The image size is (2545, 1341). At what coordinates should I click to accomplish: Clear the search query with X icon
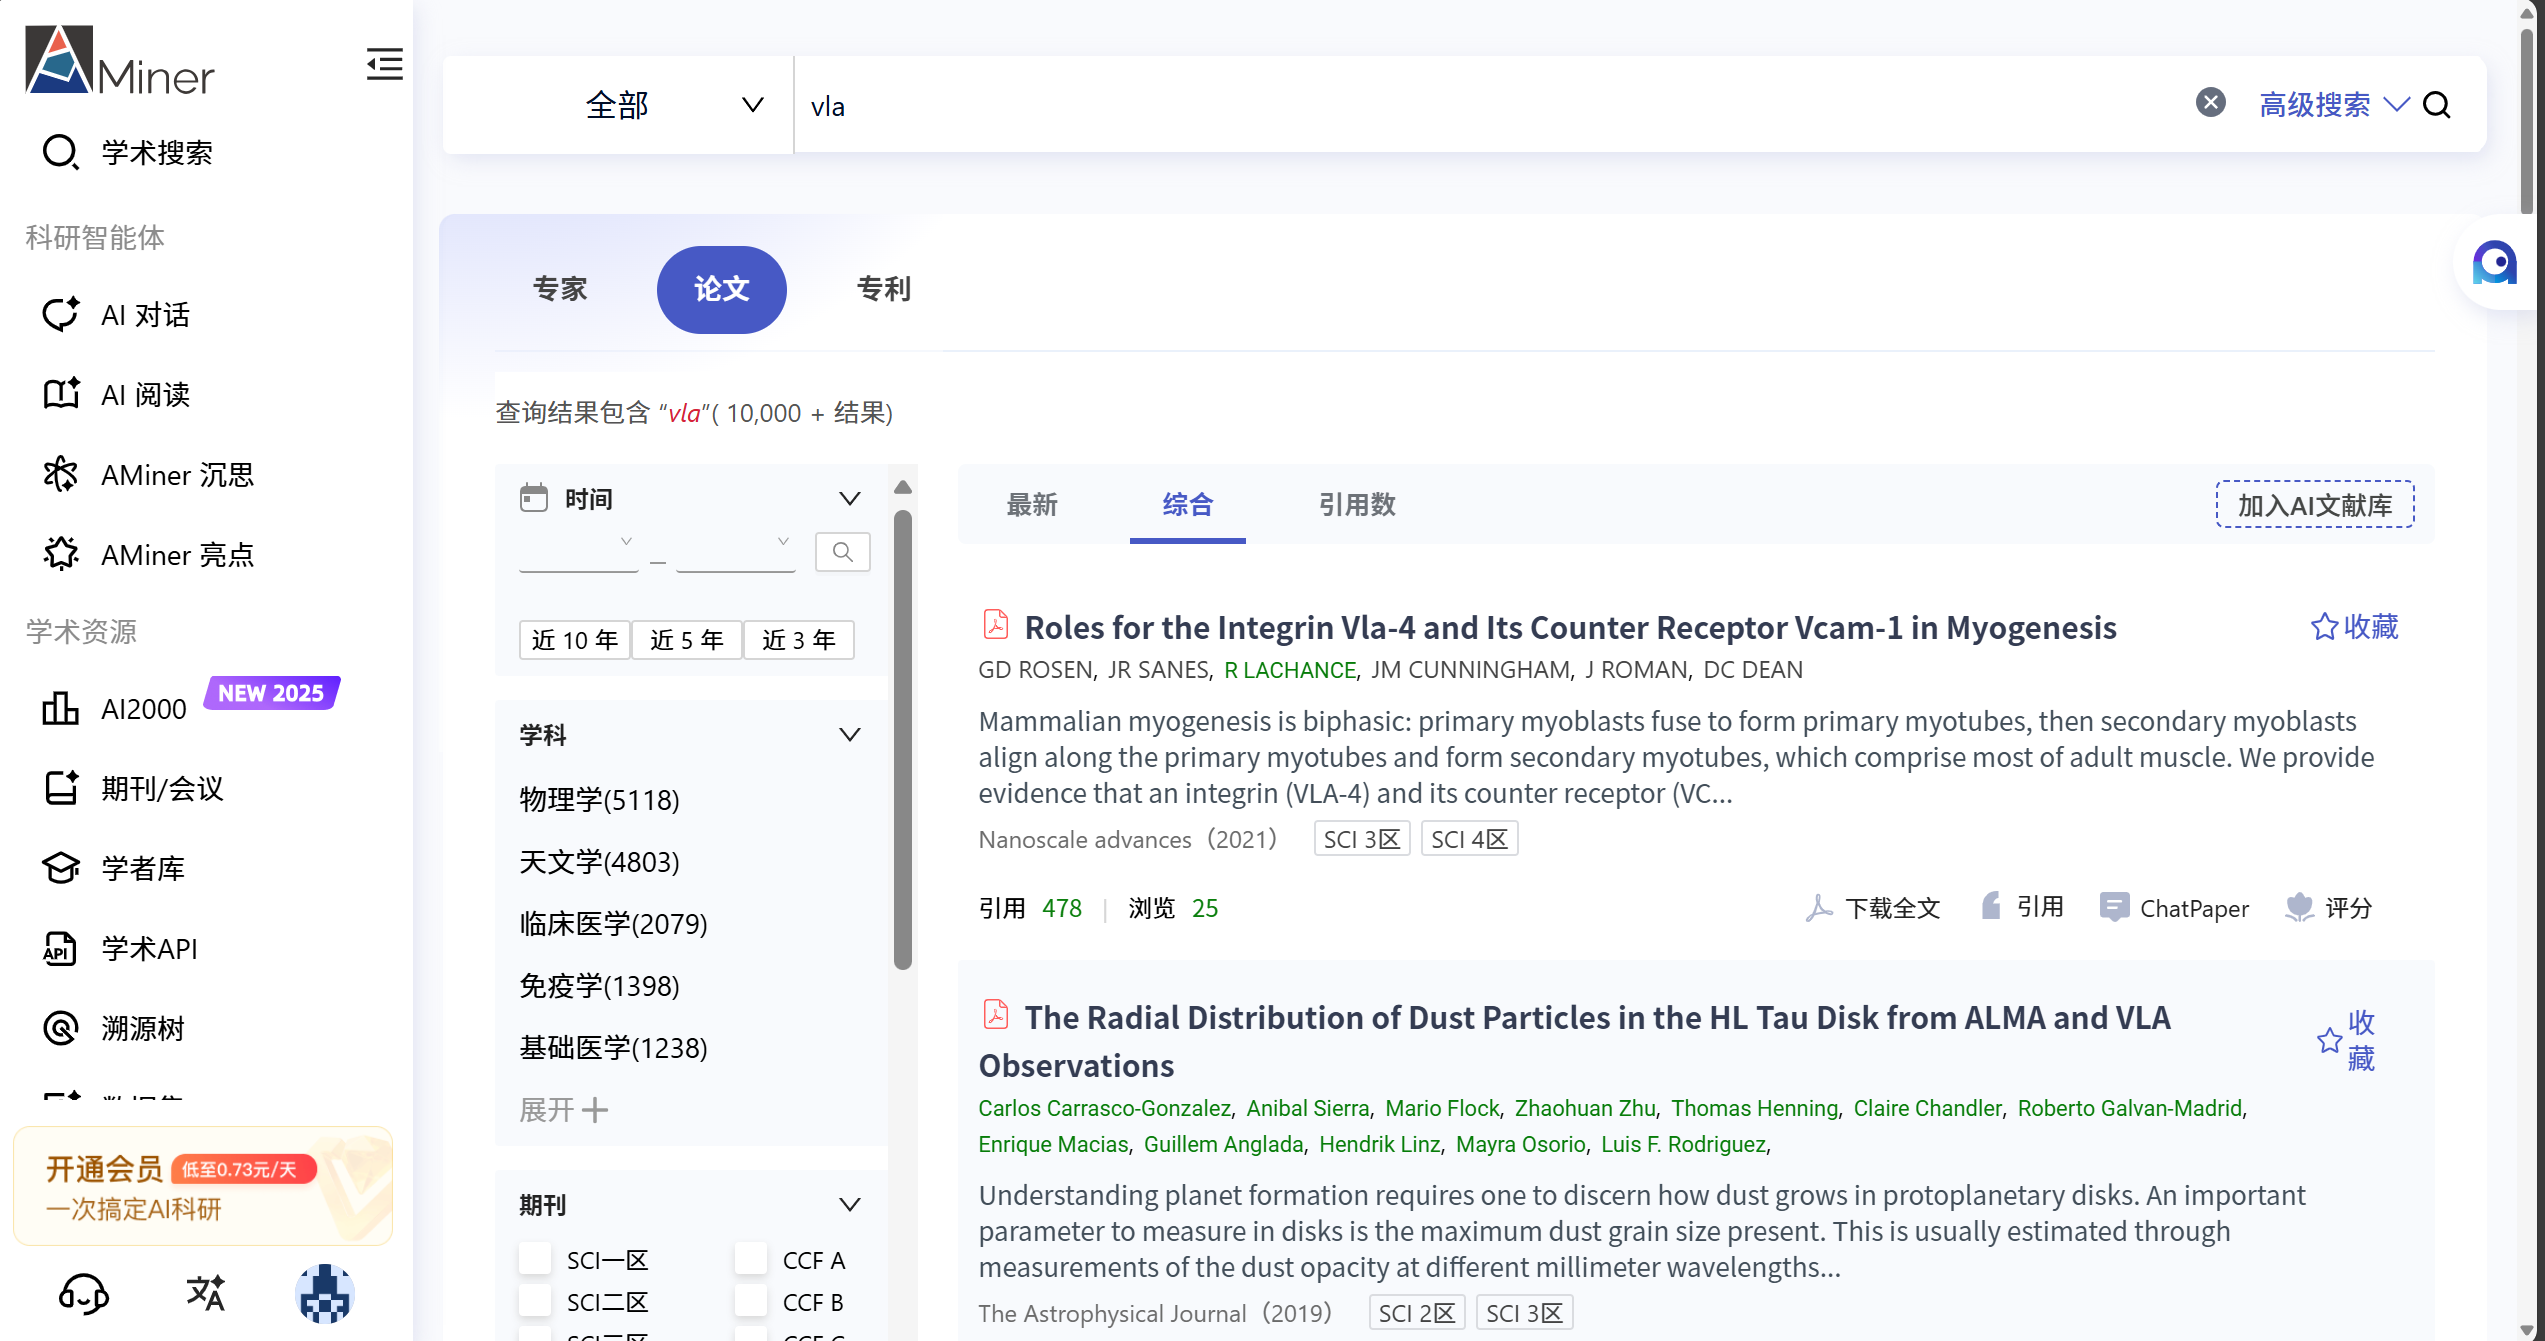pos(2210,103)
